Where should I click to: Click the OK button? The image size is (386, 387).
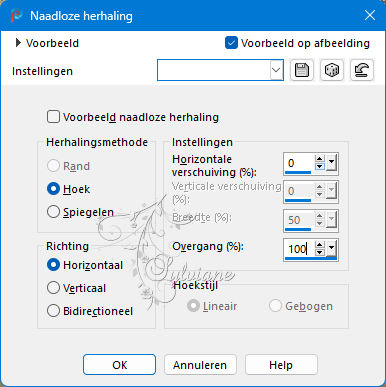(119, 365)
